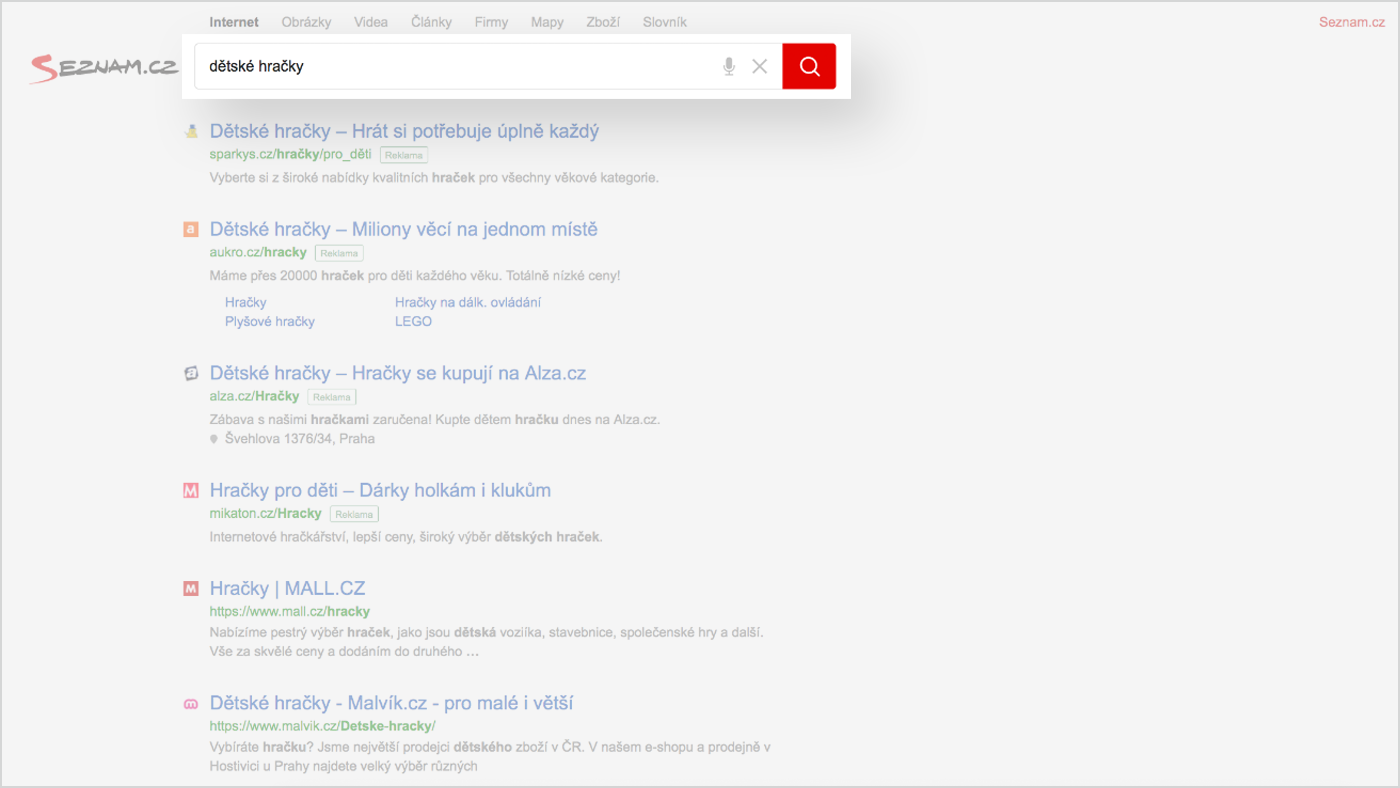Click the Seznam.cz logo

click(104, 68)
